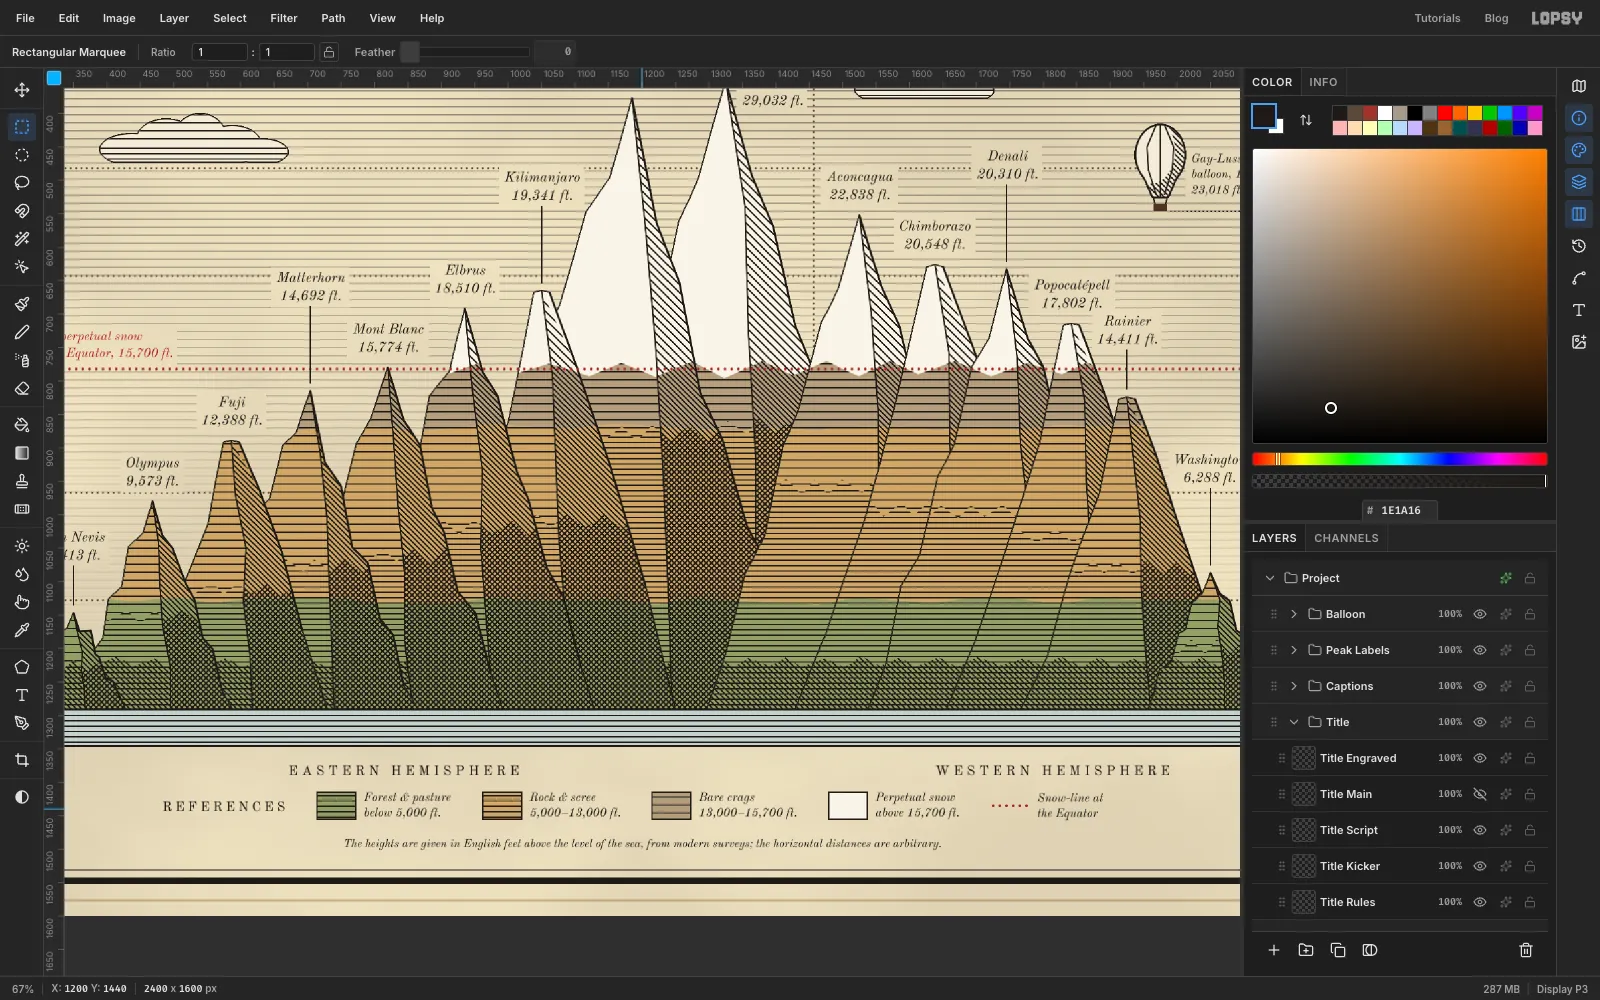Select the Magic Wand tool
1600x1000 pixels.
pos(22,239)
